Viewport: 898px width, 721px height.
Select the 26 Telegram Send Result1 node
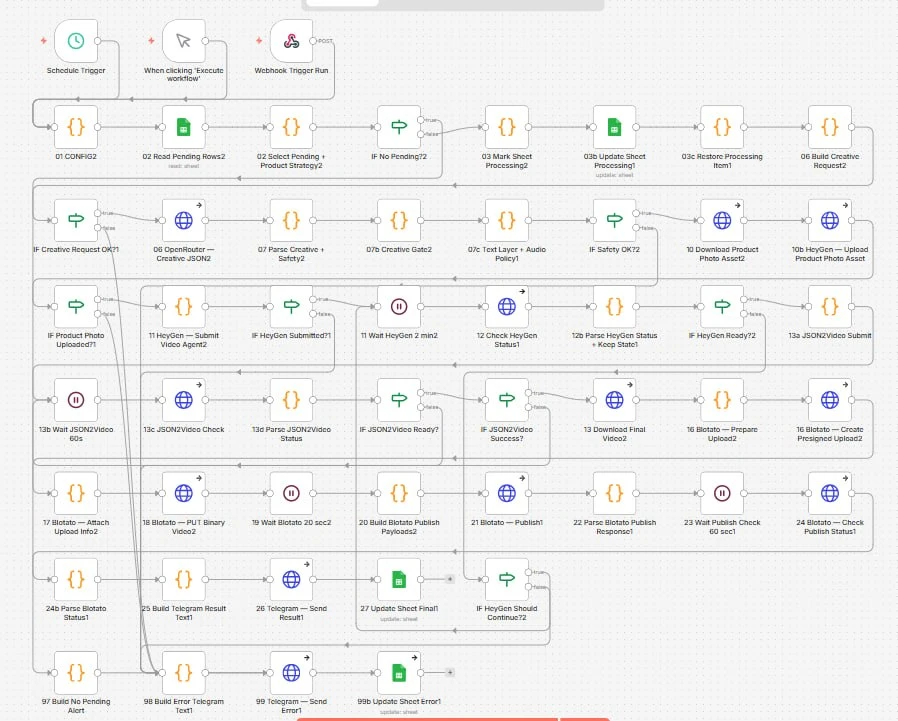(x=291, y=580)
